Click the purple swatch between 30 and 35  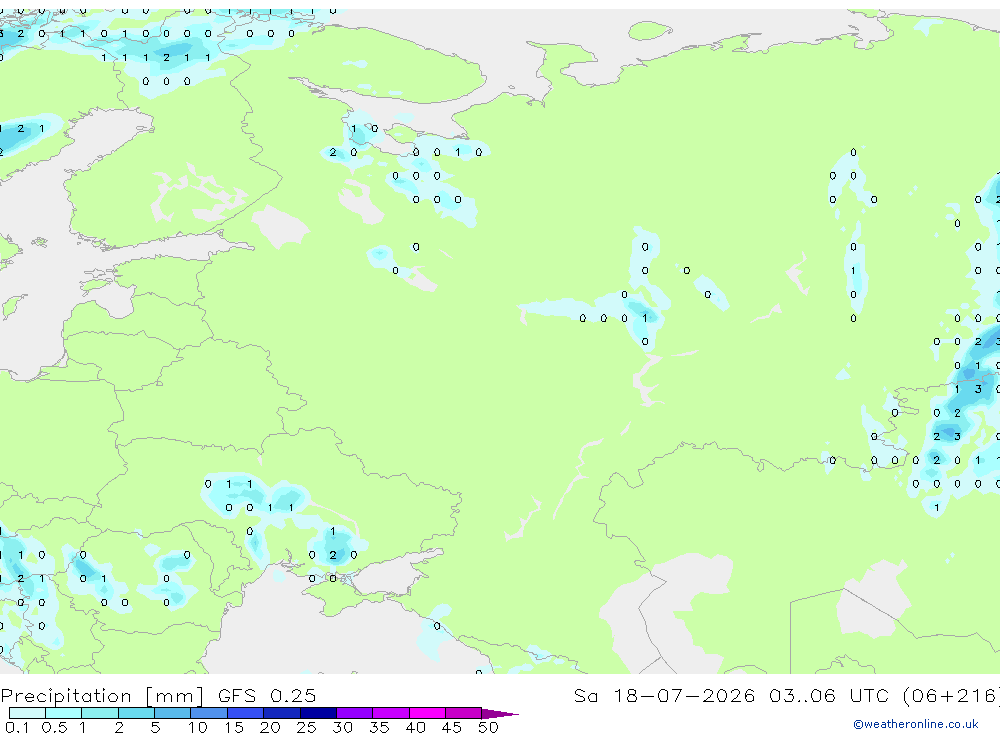click(355, 713)
